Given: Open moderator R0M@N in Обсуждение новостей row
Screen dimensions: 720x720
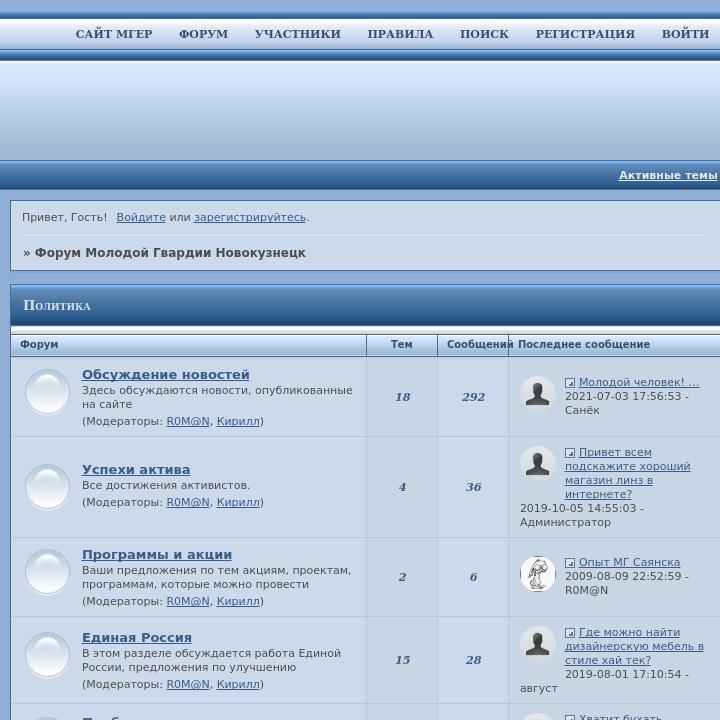Looking at the screenshot, I should pos(188,421).
